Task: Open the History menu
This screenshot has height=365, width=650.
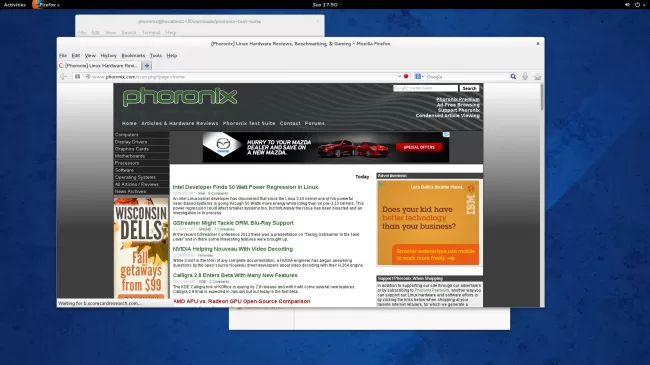Action: [109, 56]
